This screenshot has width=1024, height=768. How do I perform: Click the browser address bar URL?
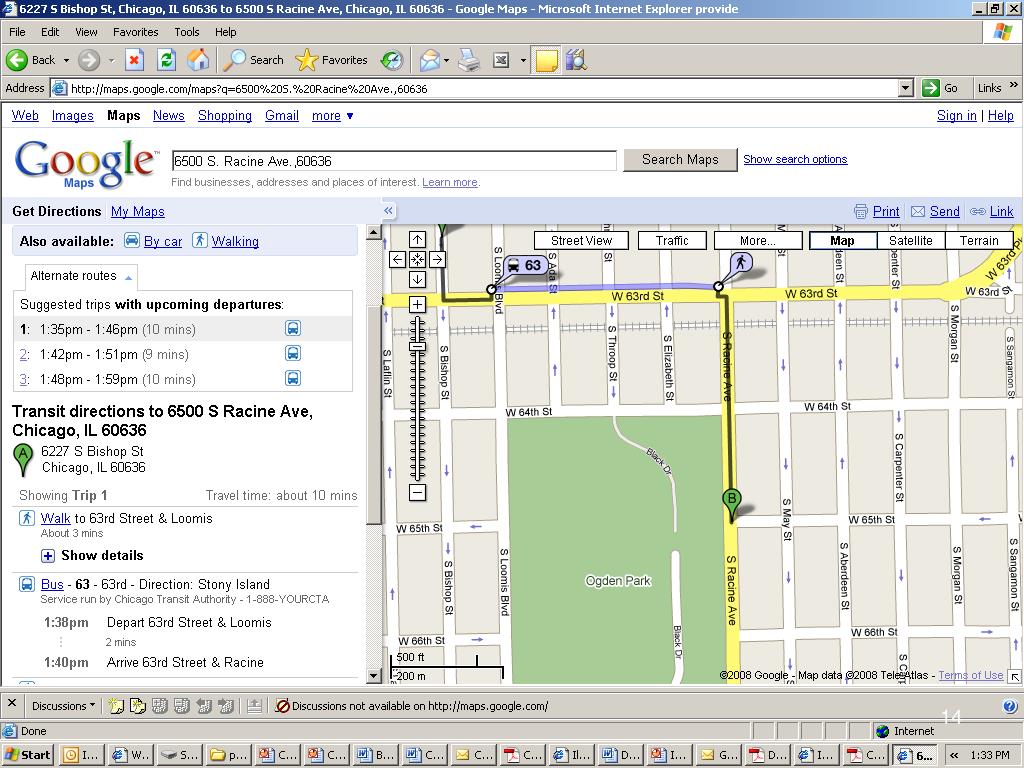[482, 88]
